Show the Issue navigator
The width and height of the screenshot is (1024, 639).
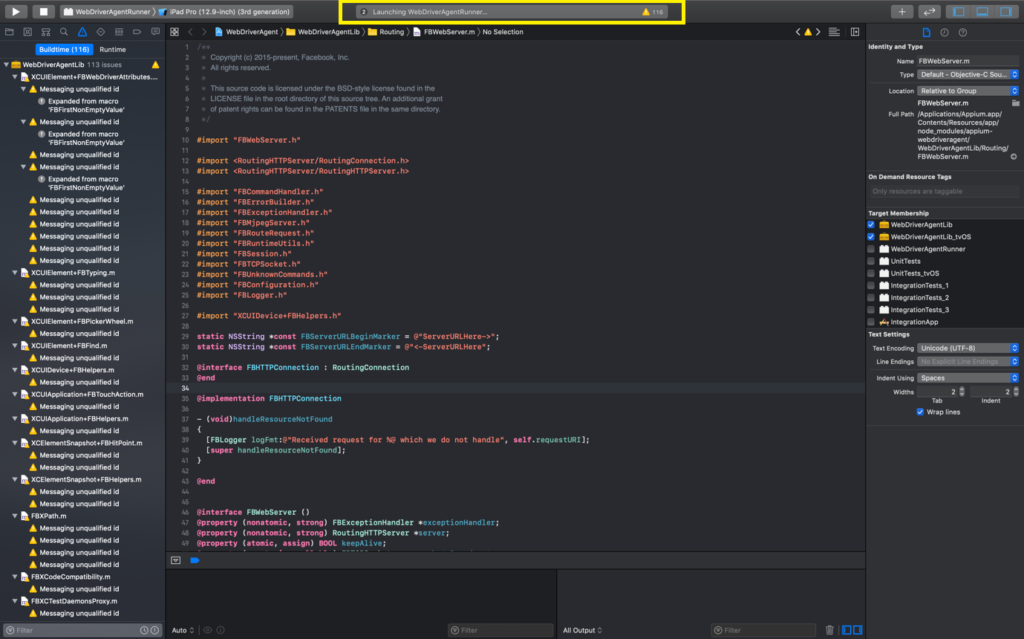coord(82,32)
